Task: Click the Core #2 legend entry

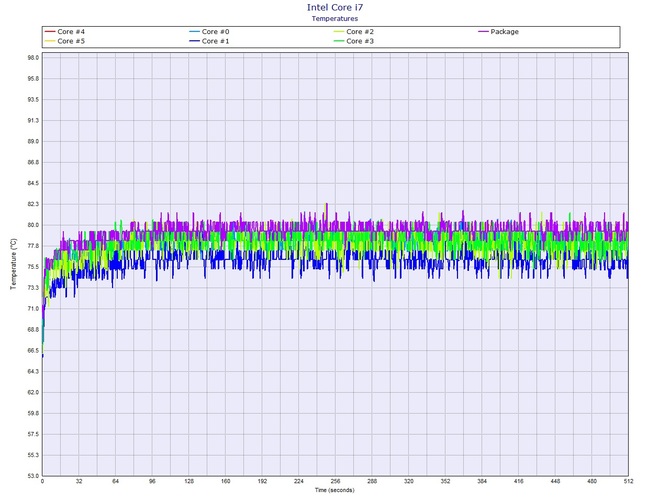Action: click(354, 32)
